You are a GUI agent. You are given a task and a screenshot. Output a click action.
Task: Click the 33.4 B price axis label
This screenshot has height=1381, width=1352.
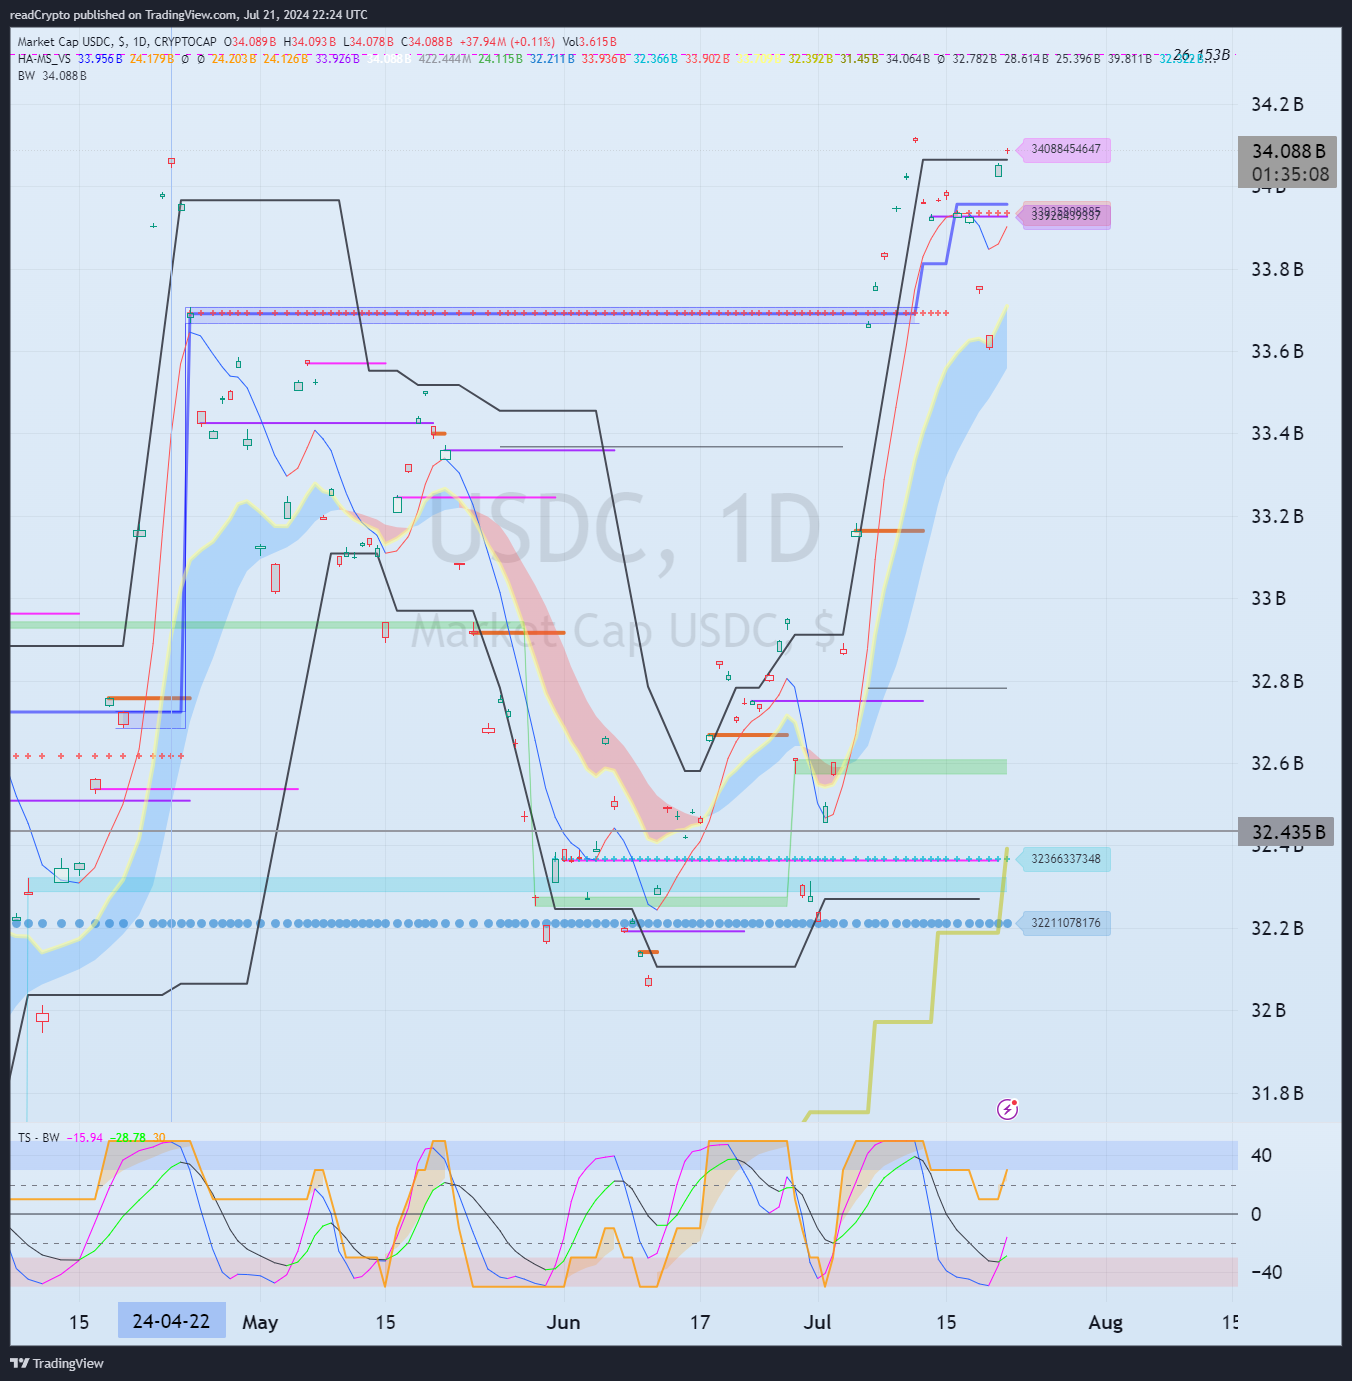[1277, 434]
